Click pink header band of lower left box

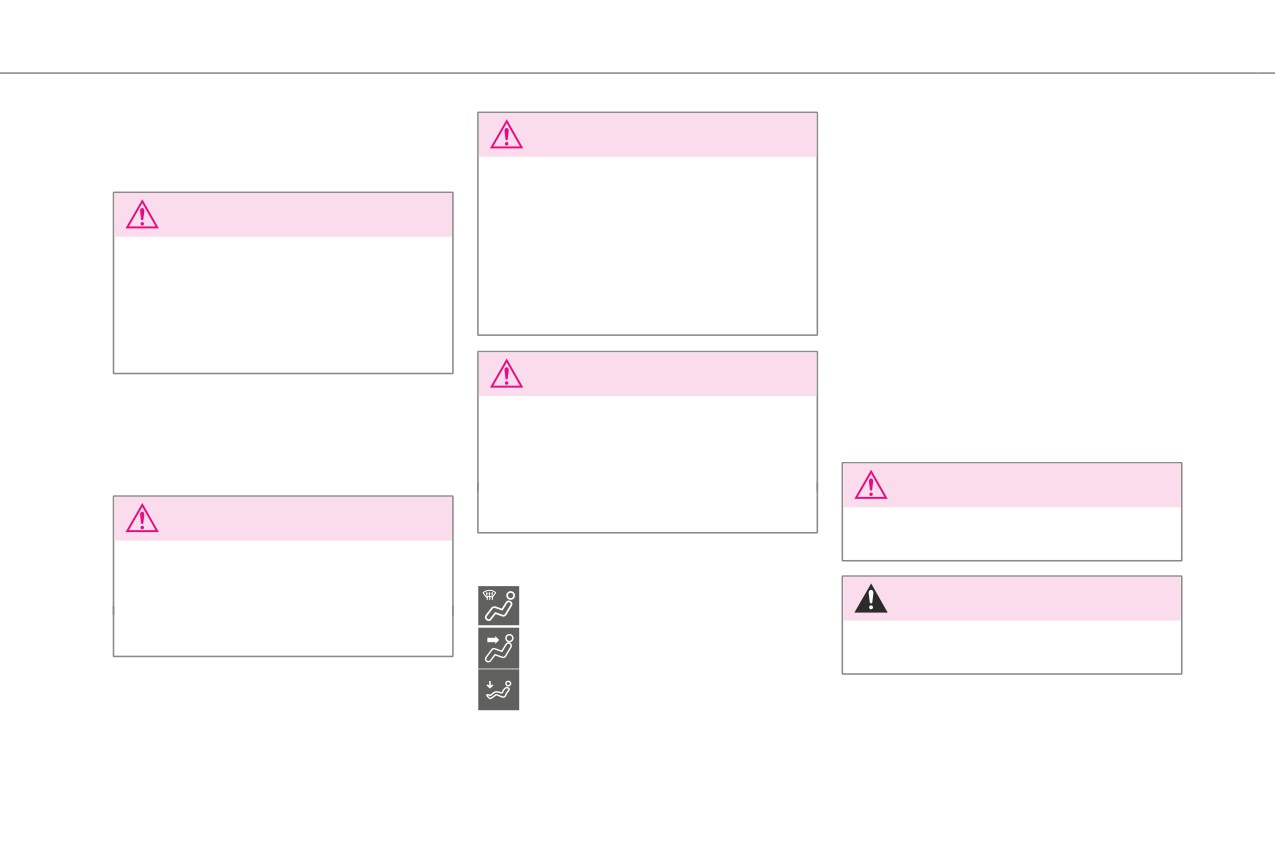pyautogui.click(x=283, y=518)
